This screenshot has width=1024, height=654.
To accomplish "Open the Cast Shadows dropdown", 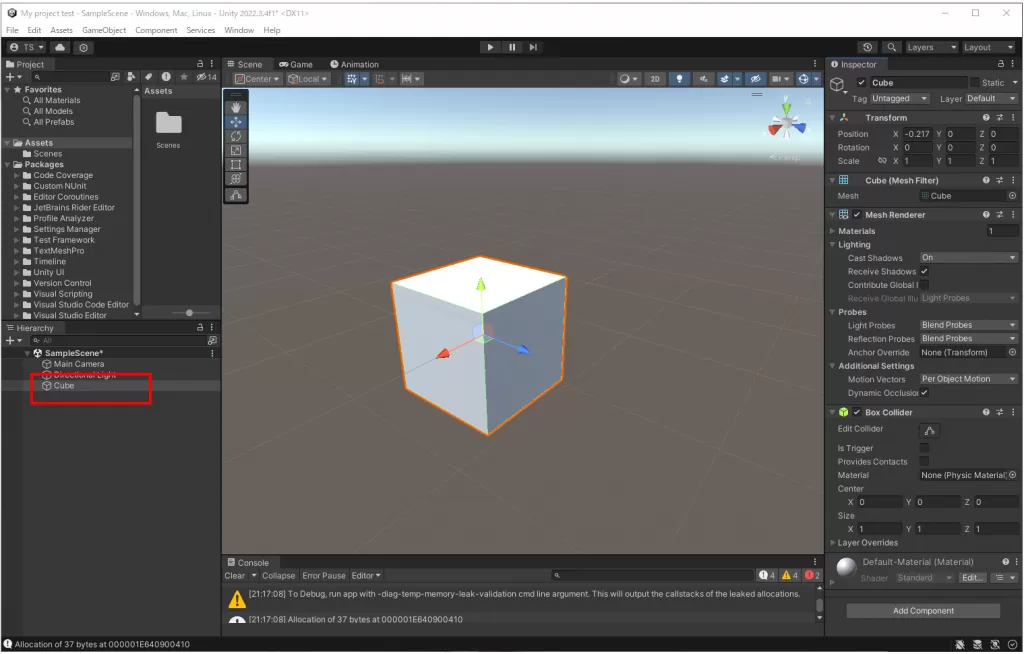I will [x=967, y=258].
